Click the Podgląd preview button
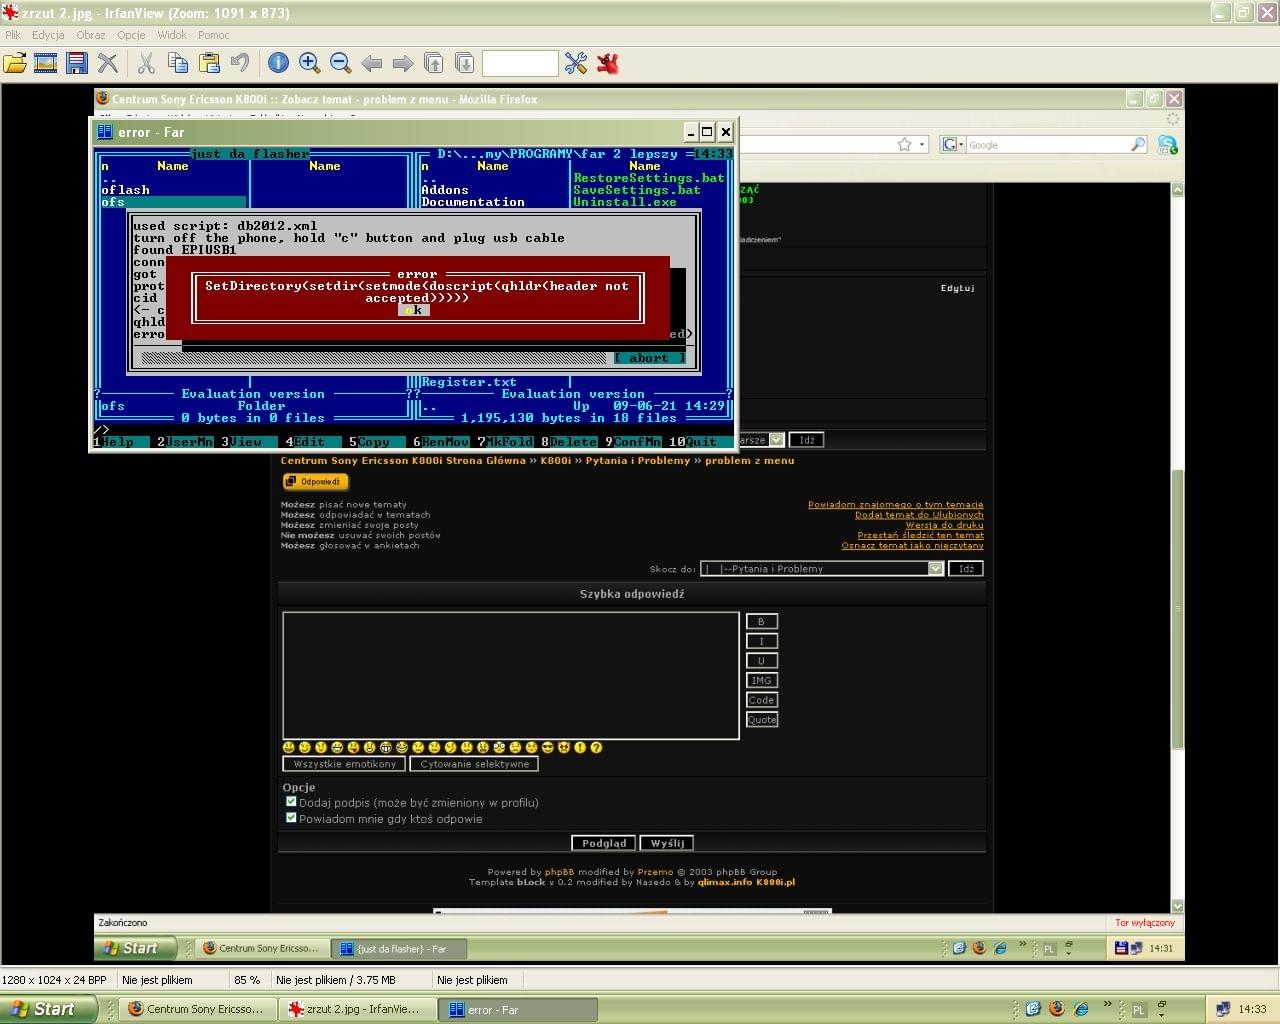This screenshot has height=1024, width=1280. [x=604, y=843]
